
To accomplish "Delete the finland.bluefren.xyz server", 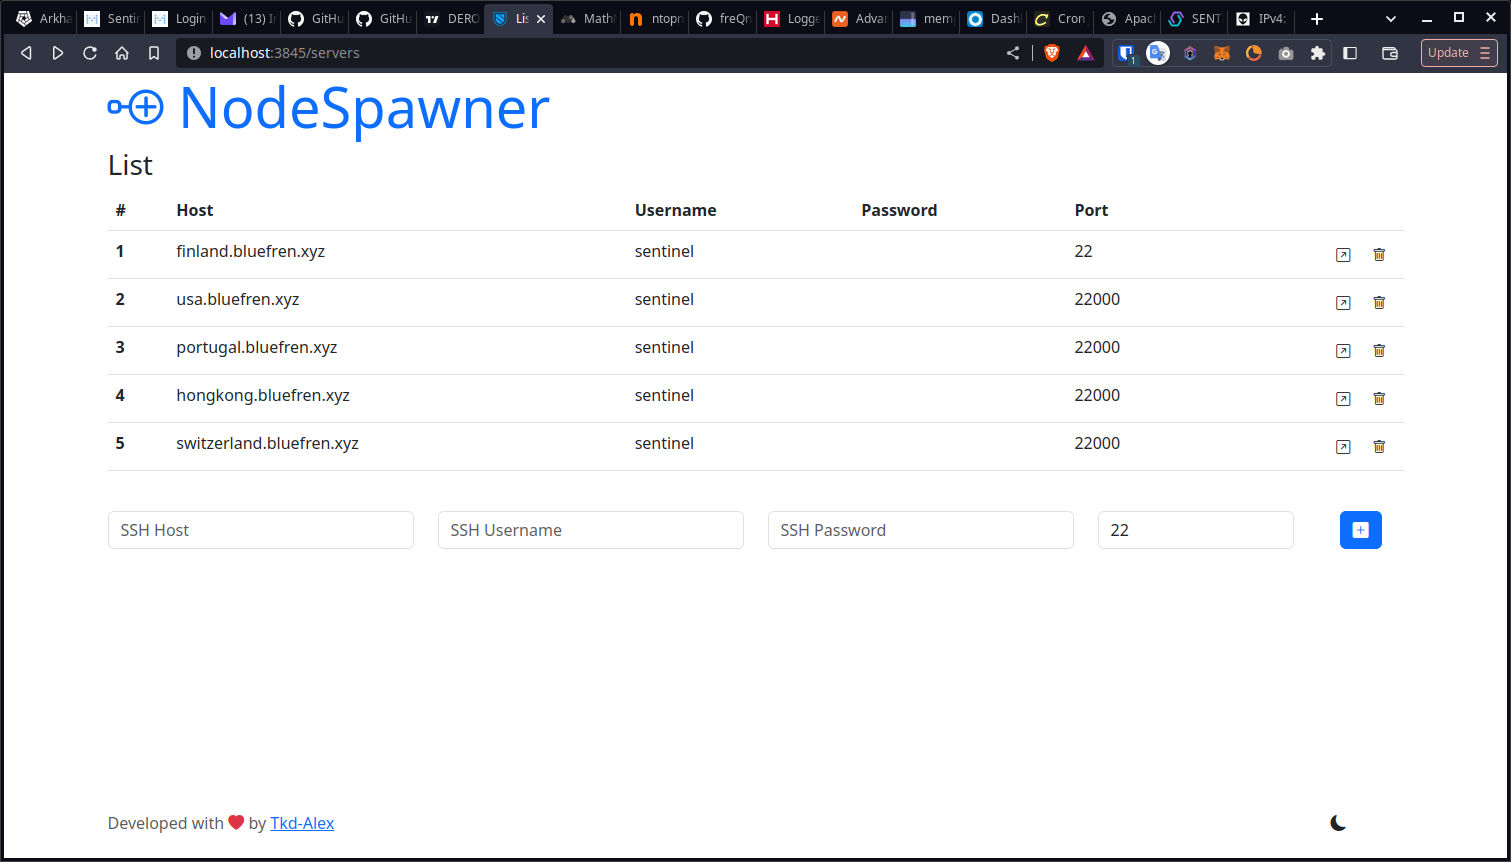I will pyautogui.click(x=1379, y=255).
